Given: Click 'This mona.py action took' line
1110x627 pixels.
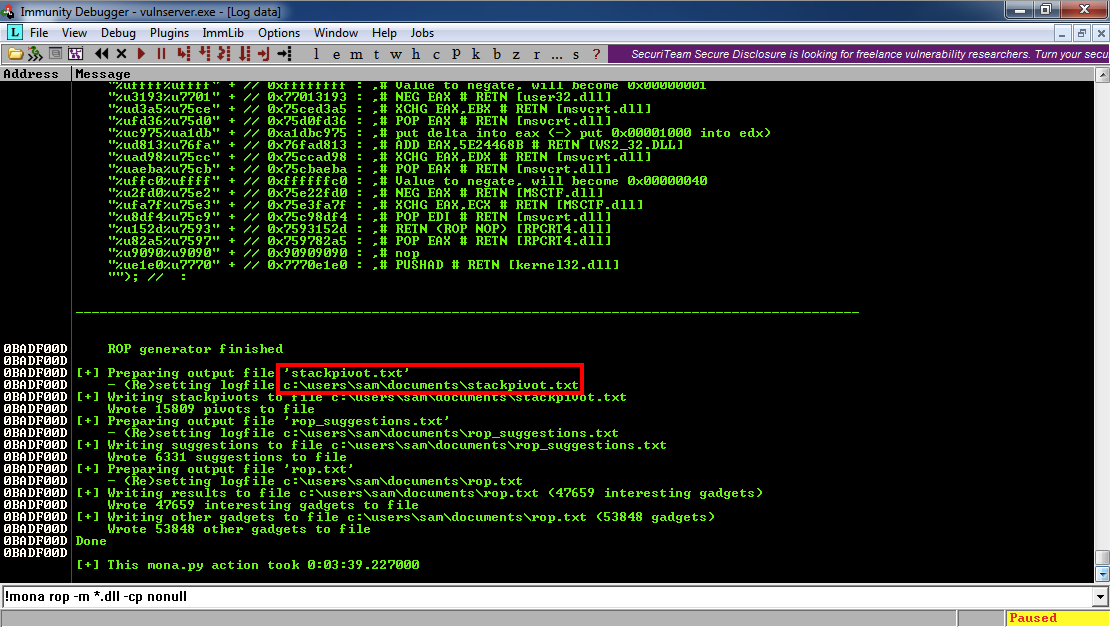Looking at the screenshot, I should coord(248,565).
